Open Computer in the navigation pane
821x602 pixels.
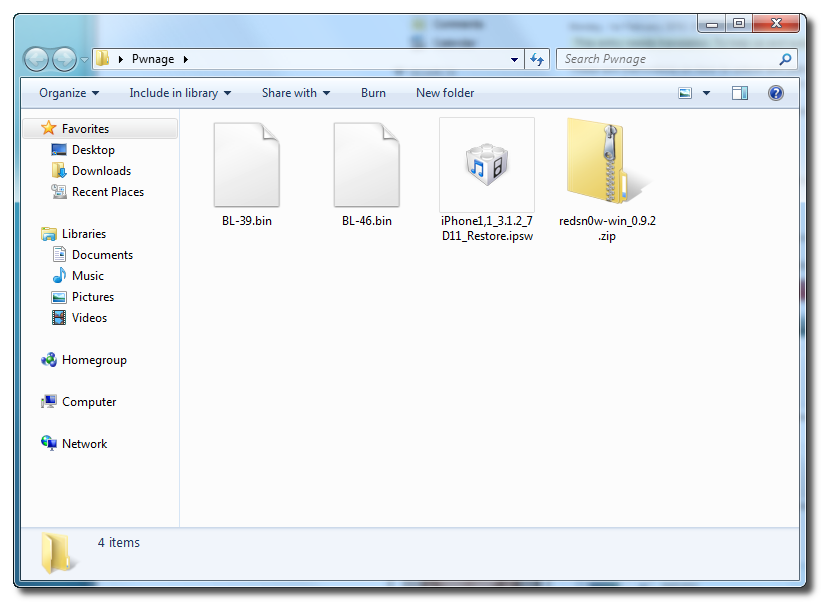point(89,402)
